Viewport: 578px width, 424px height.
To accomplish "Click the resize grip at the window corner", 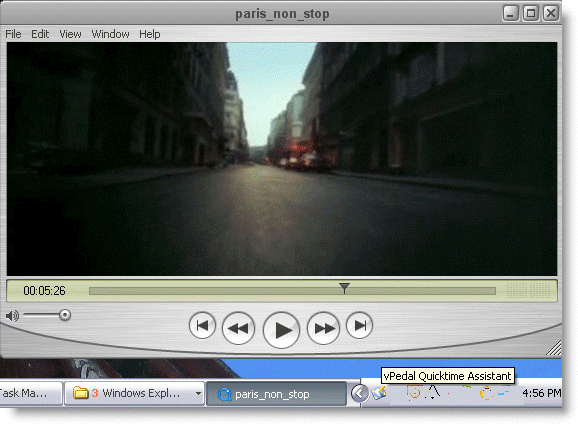I will click(554, 348).
